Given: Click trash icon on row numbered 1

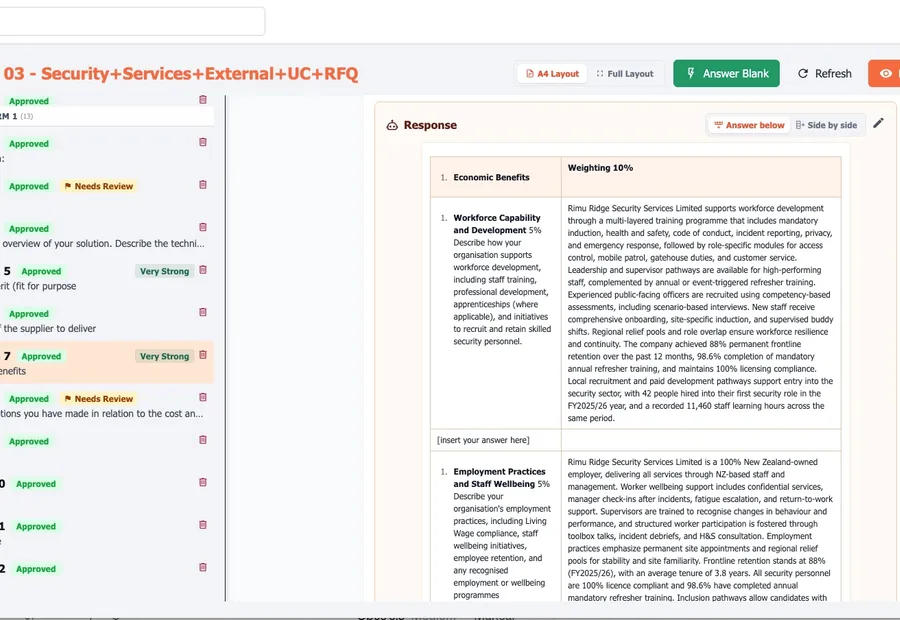Looking at the screenshot, I should (203, 525).
